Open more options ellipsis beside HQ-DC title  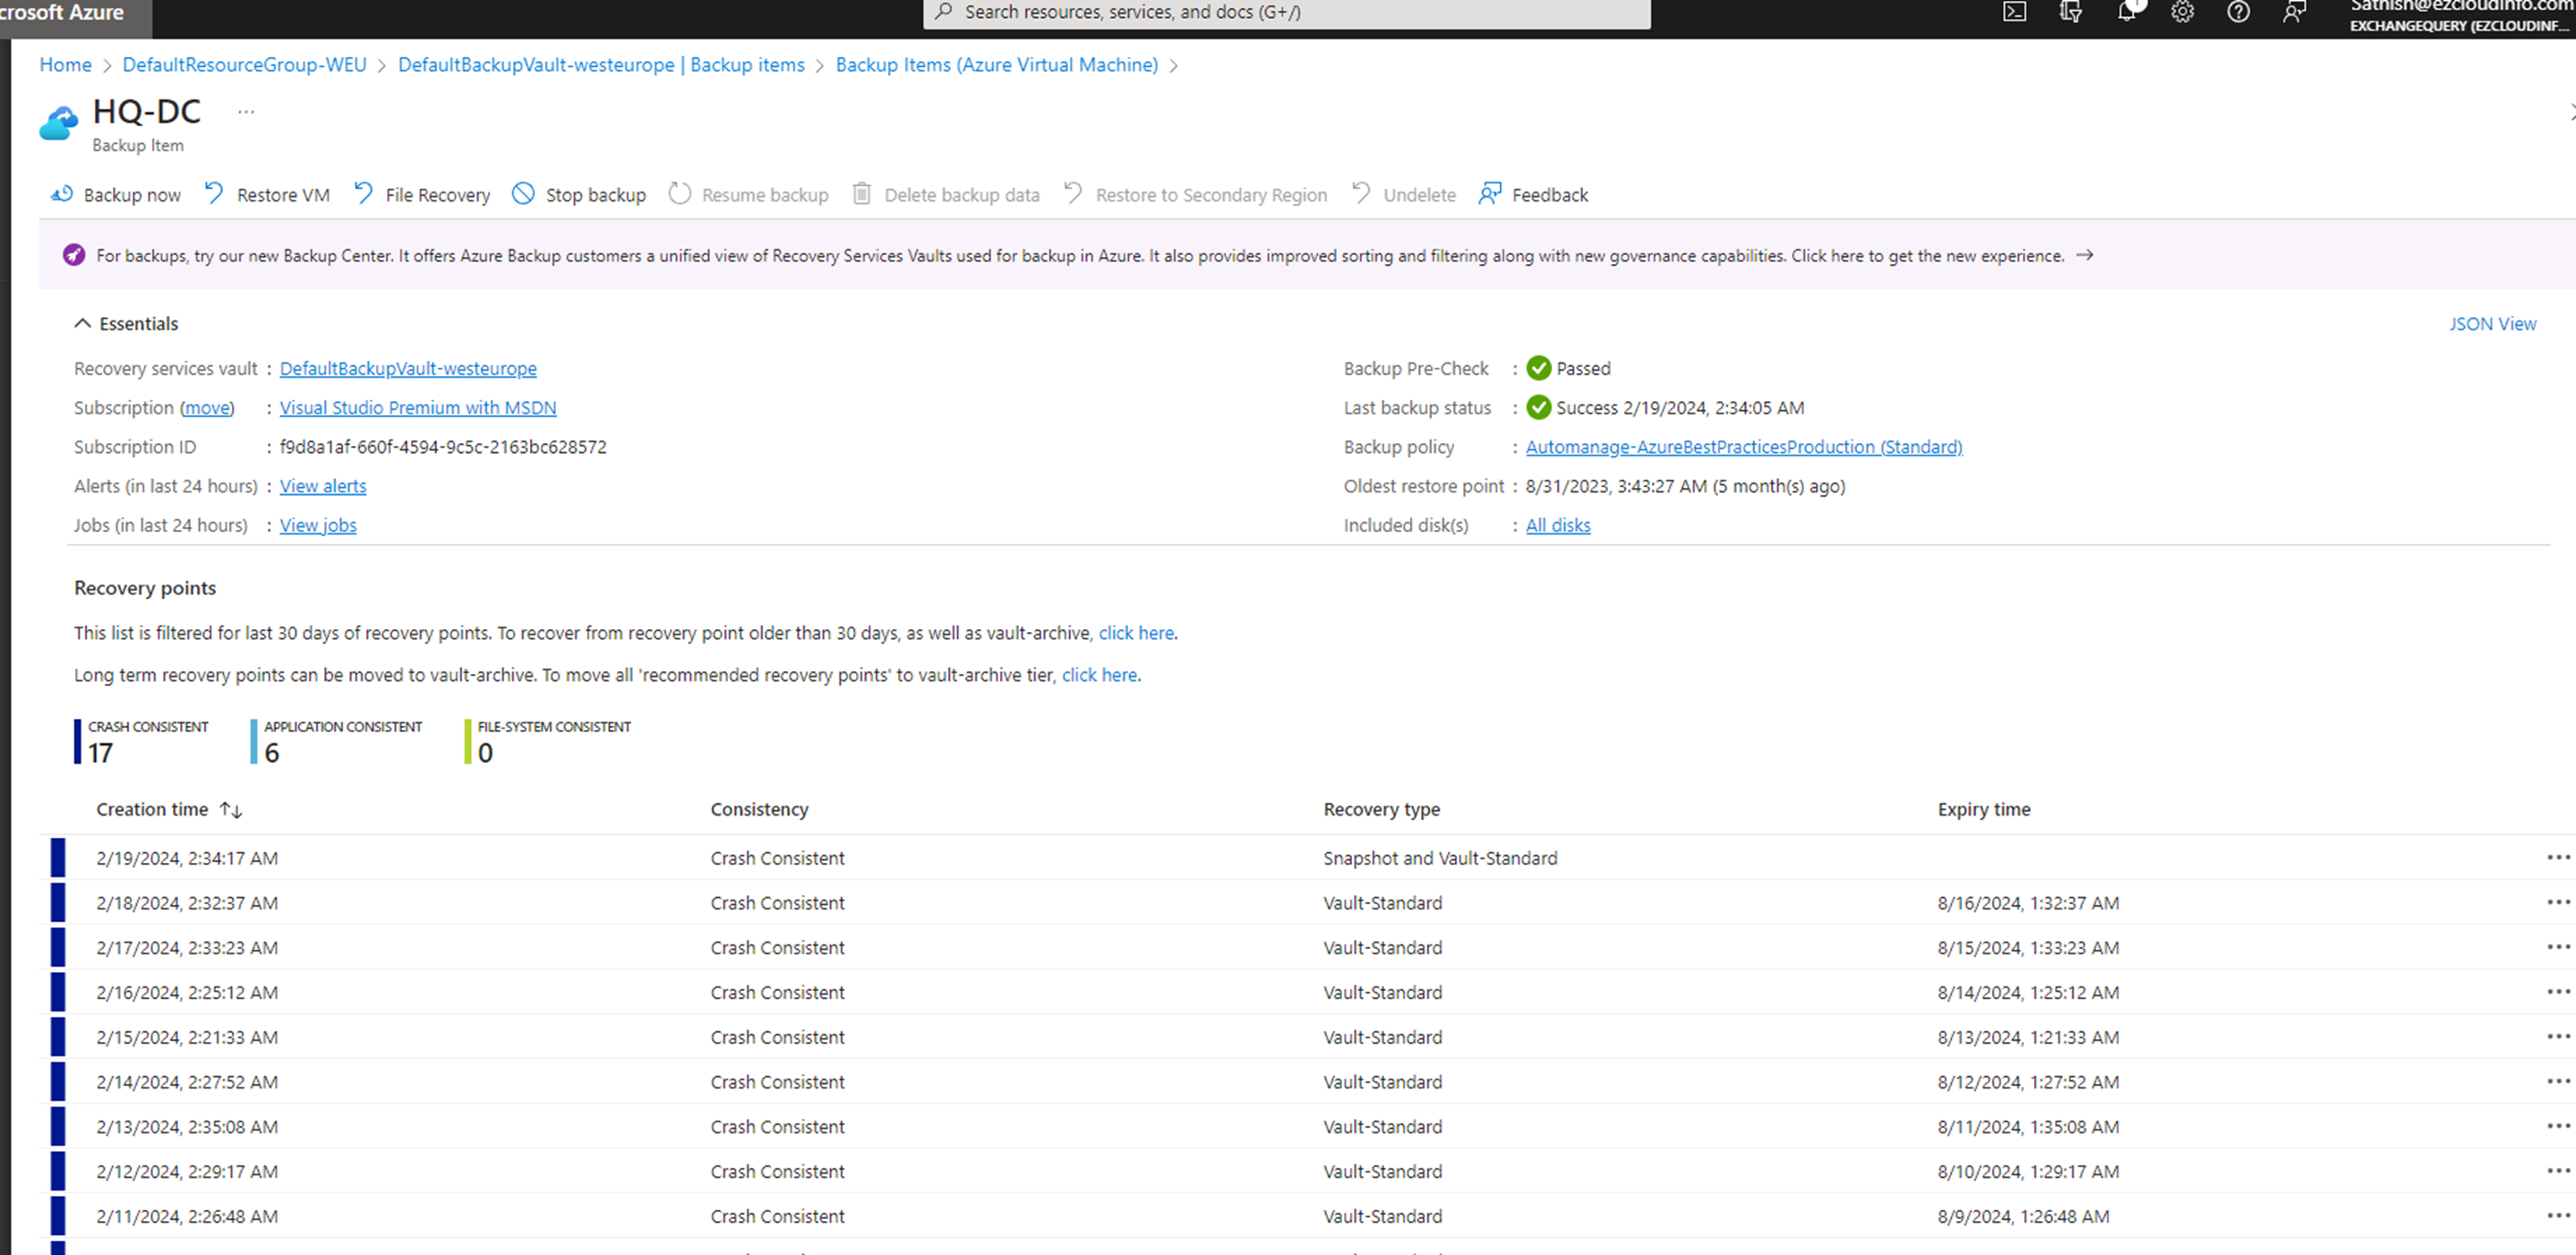pyautogui.click(x=246, y=112)
